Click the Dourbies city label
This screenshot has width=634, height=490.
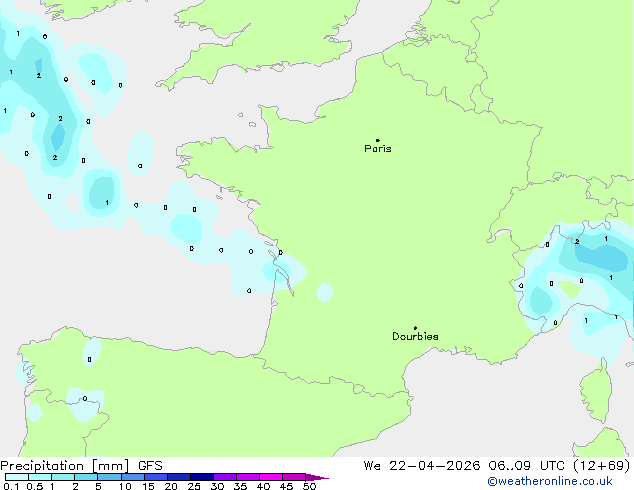pyautogui.click(x=415, y=336)
